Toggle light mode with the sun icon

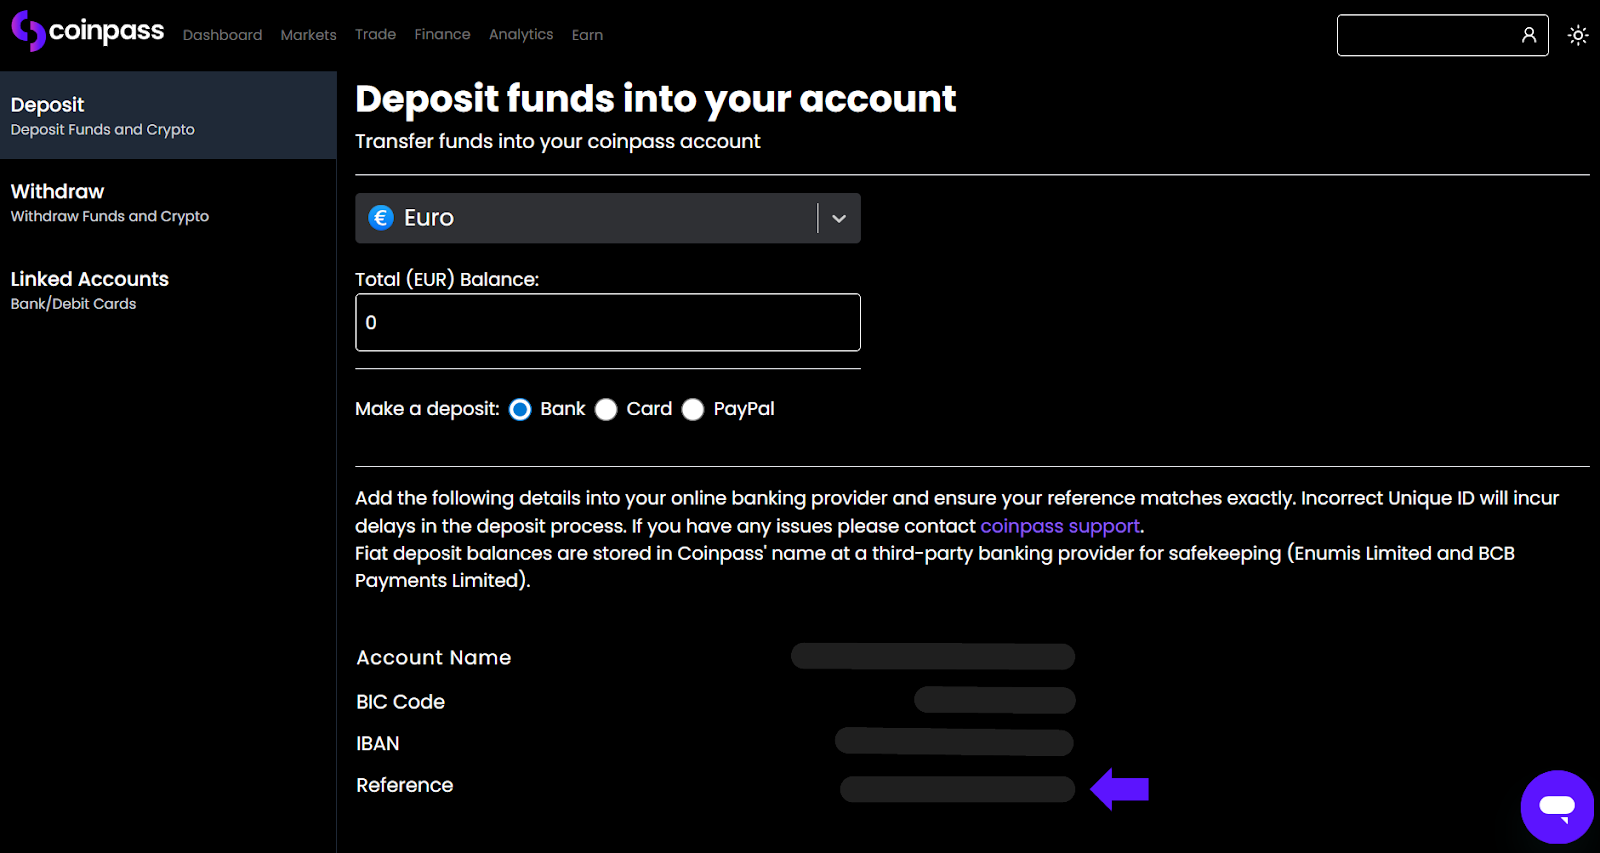tap(1578, 34)
